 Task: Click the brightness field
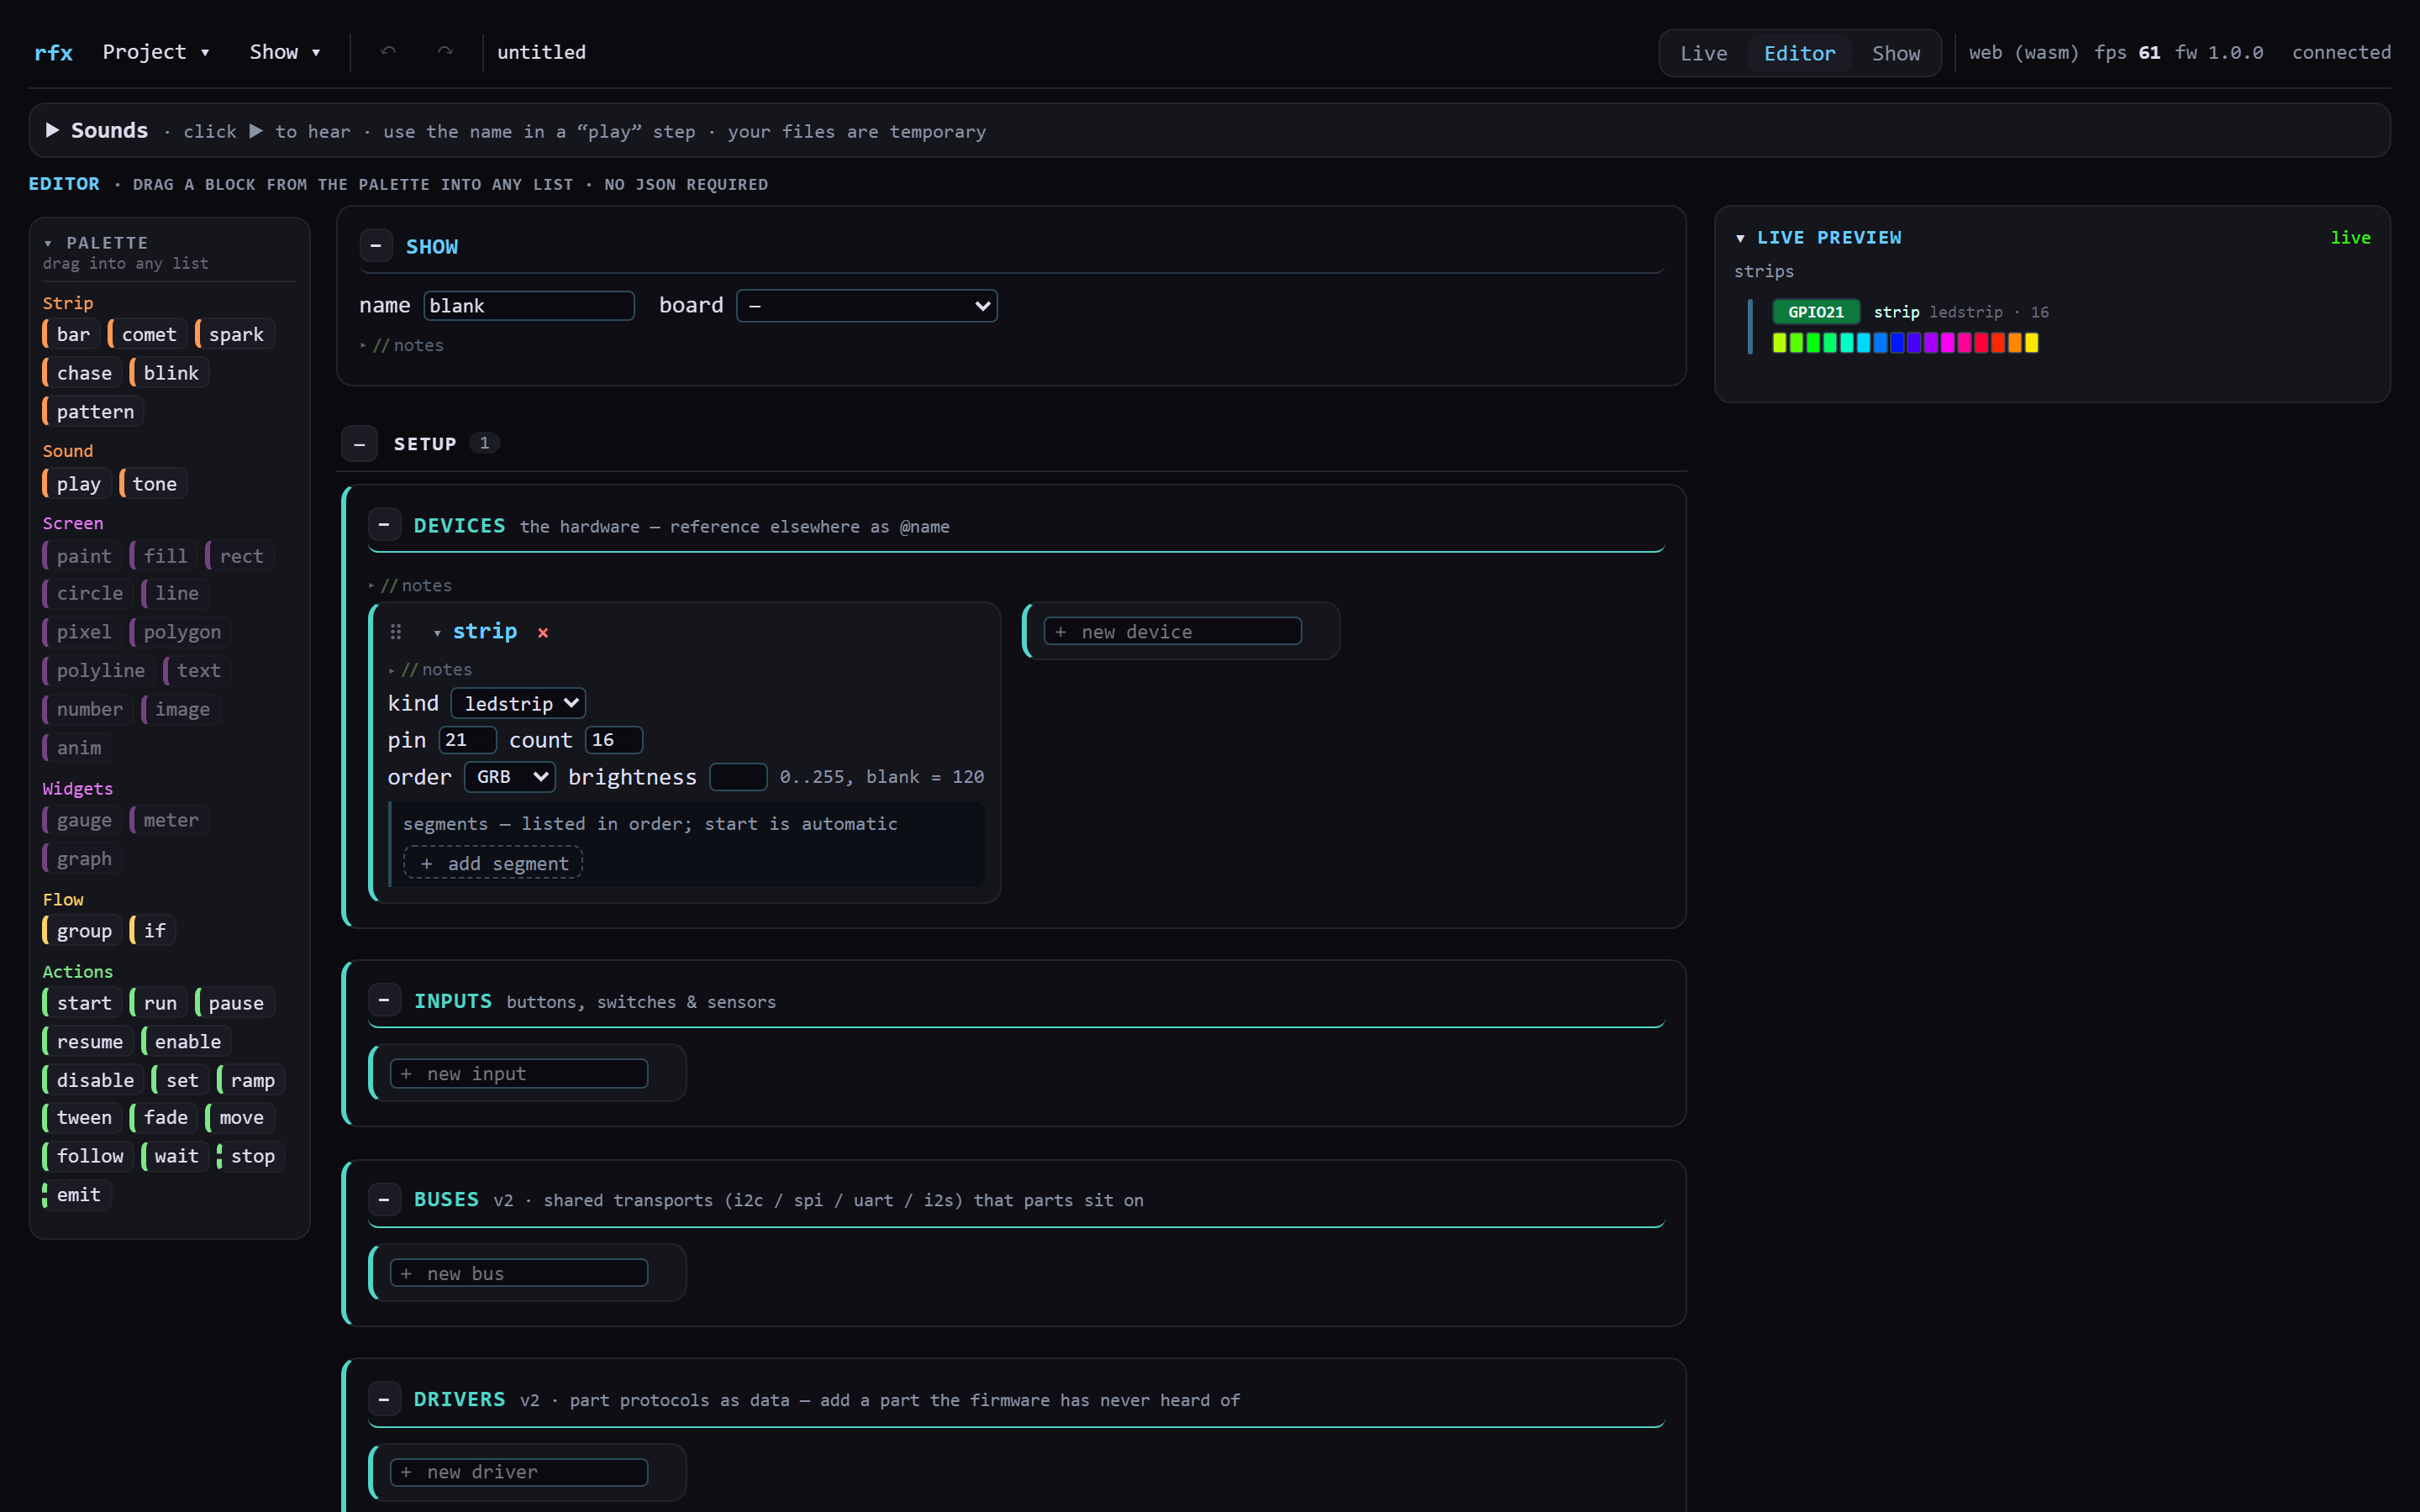[x=738, y=777]
